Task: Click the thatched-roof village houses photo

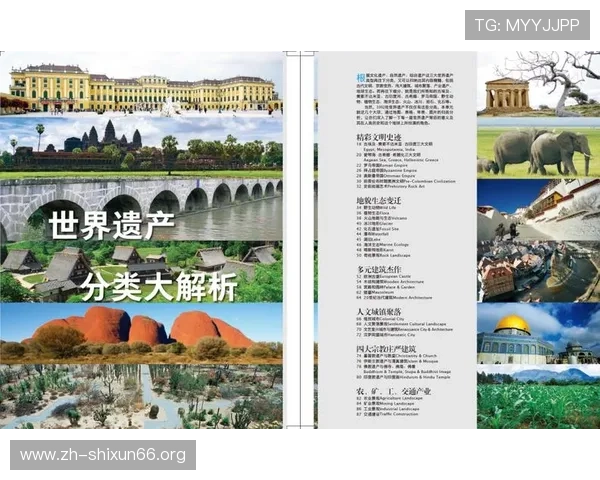Action: click(x=141, y=271)
